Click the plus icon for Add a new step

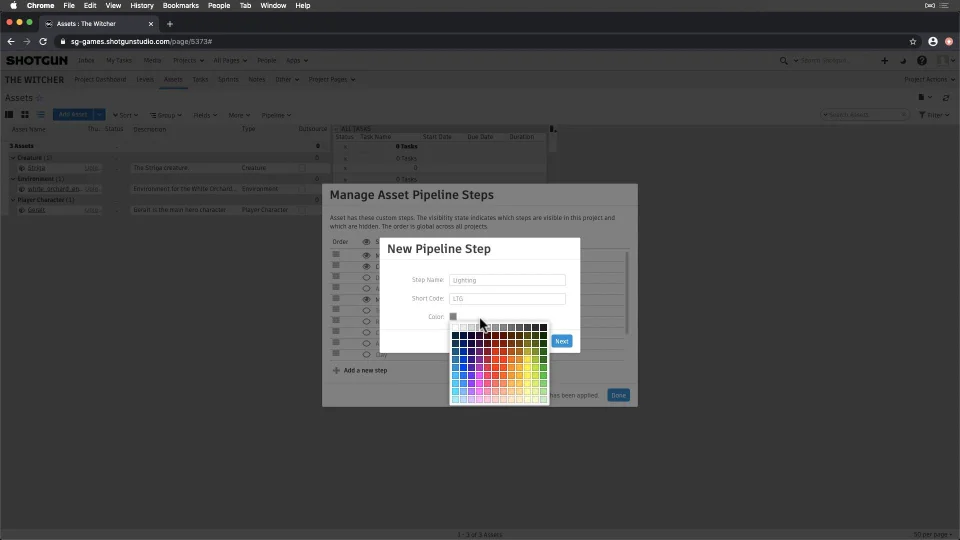point(336,370)
